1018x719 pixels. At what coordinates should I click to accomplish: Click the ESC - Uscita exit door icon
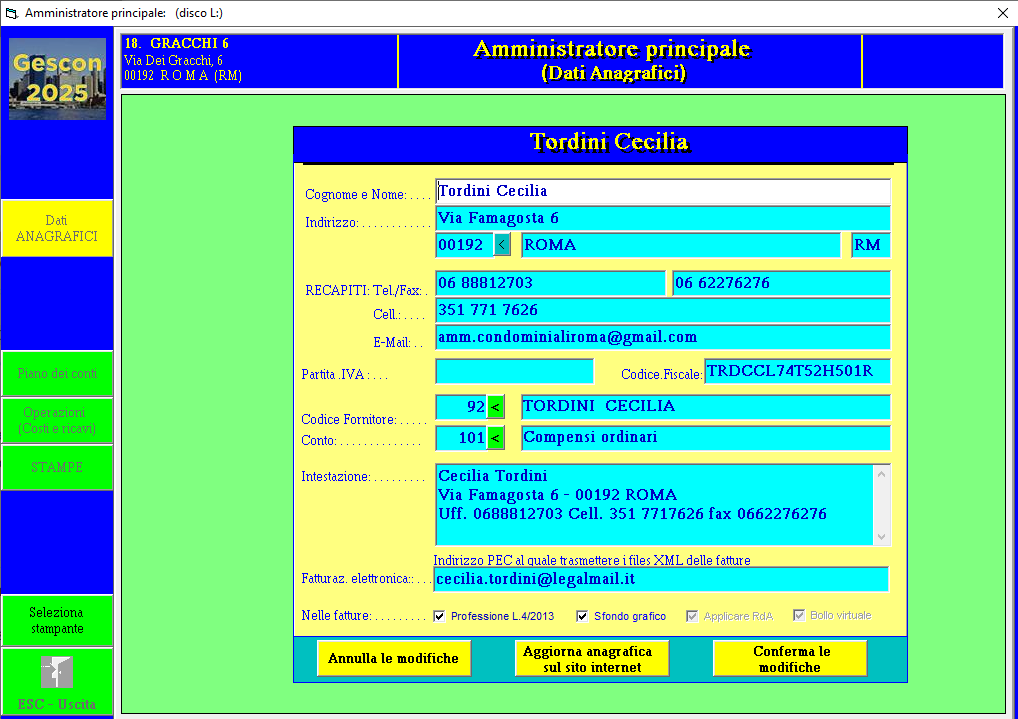tap(57, 672)
